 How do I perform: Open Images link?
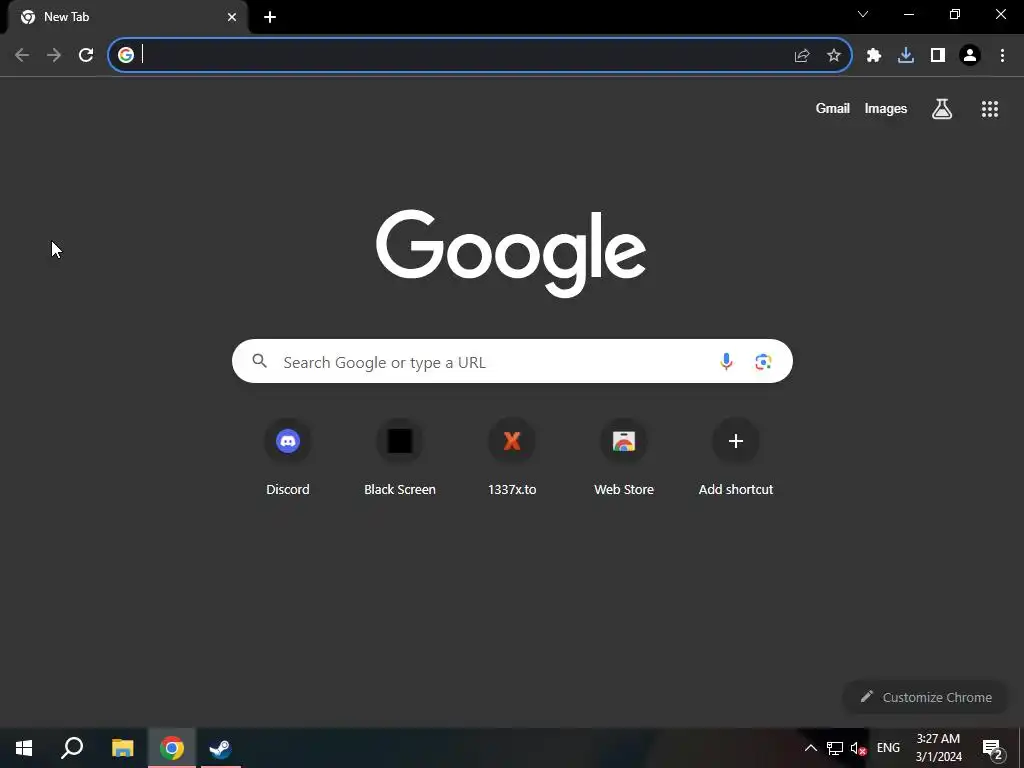(886, 108)
